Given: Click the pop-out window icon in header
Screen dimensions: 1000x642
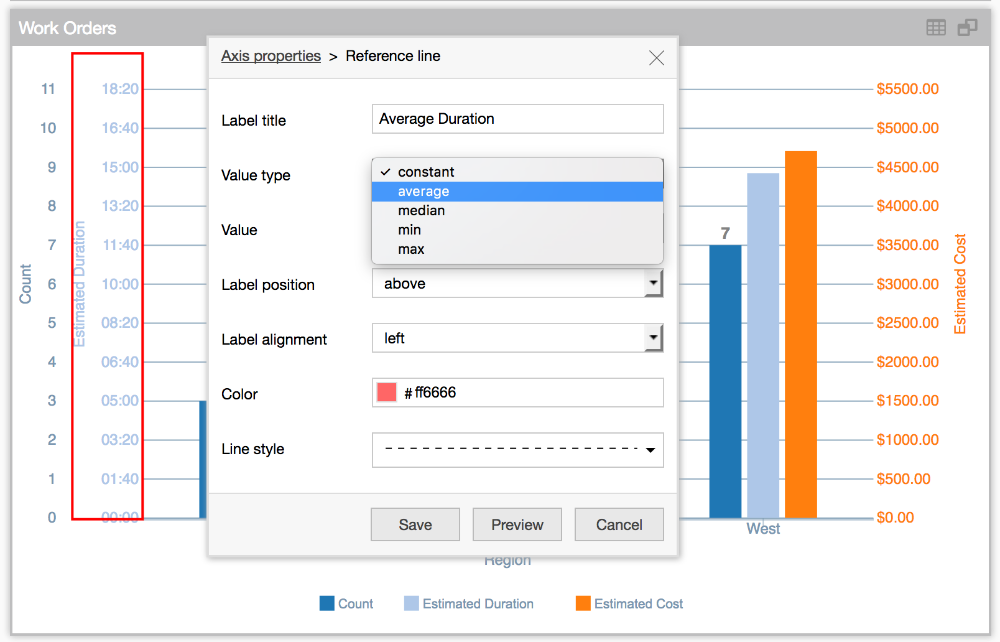Looking at the screenshot, I should [x=967, y=28].
